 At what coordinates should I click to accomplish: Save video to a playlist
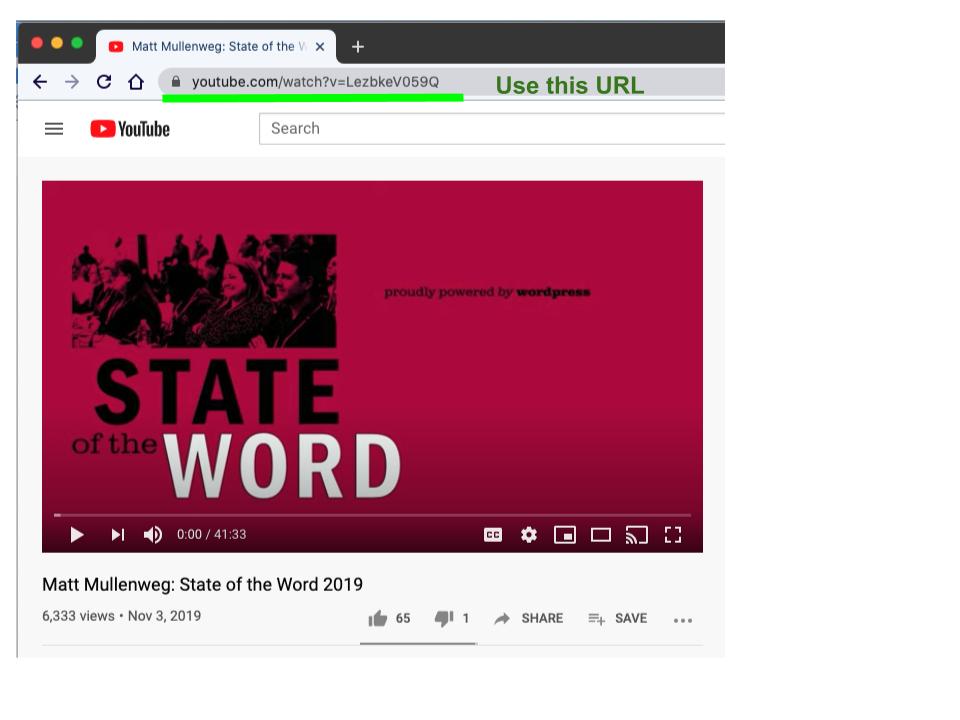[x=617, y=619]
